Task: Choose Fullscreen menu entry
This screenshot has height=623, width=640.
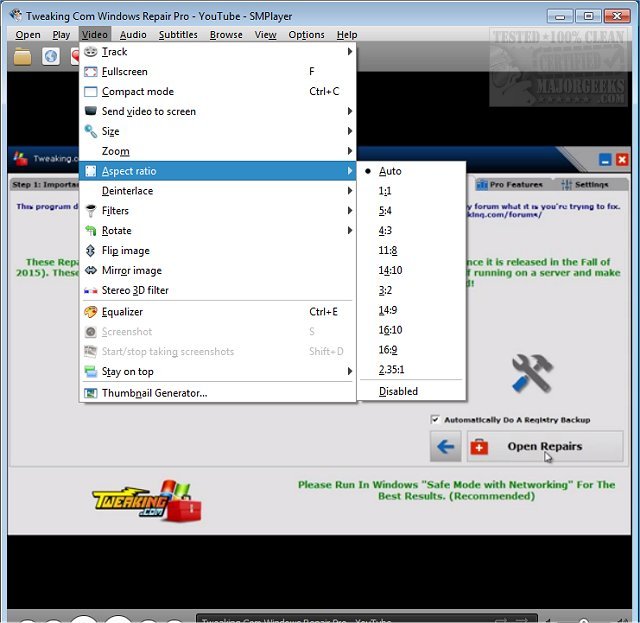Action: pyautogui.click(x=218, y=71)
